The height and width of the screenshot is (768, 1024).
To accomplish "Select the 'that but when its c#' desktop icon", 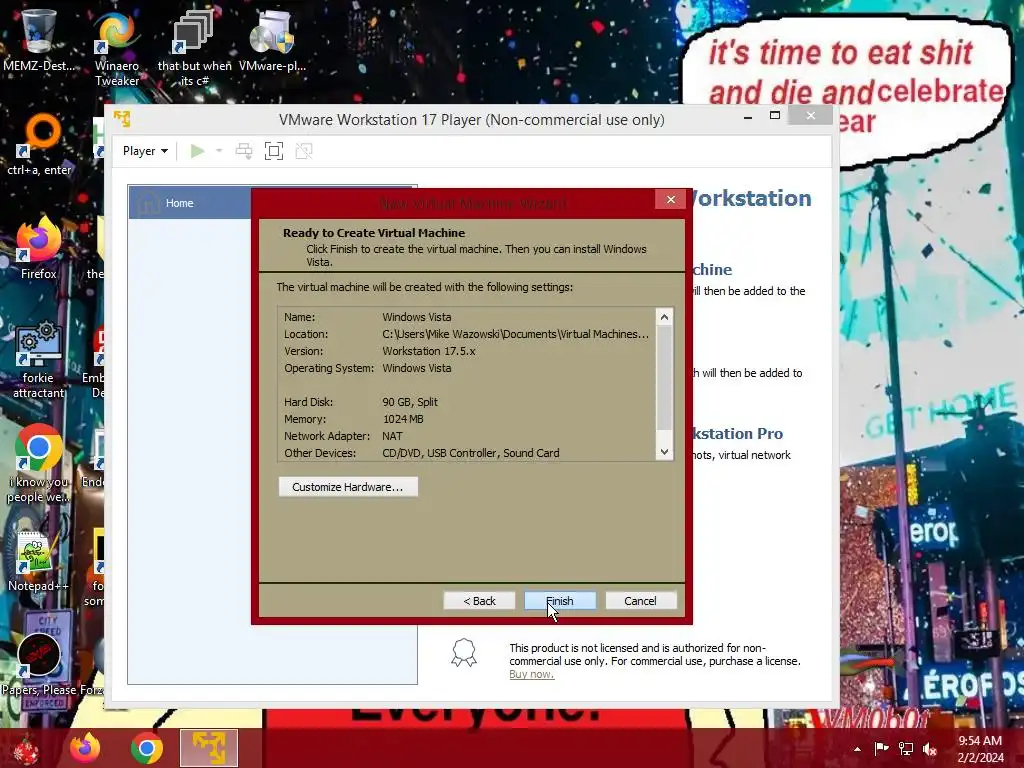I will point(194,49).
